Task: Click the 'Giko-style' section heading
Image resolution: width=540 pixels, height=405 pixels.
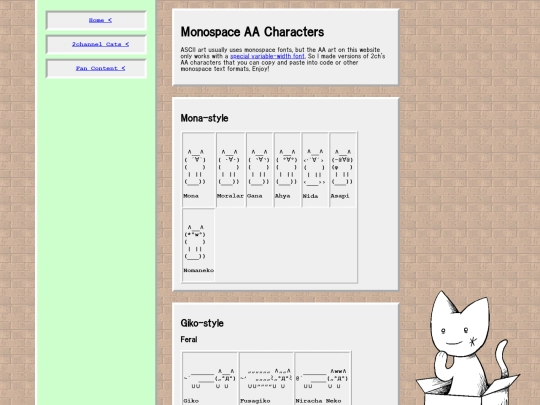Action: [x=202, y=323]
